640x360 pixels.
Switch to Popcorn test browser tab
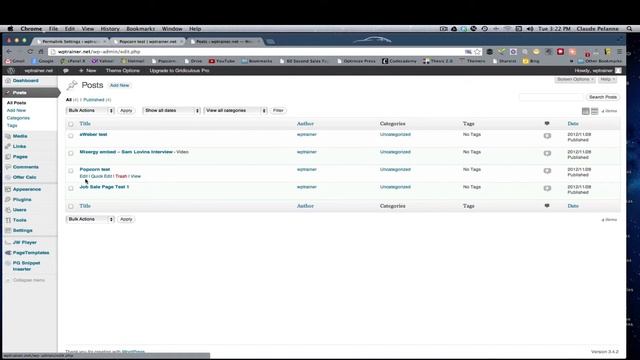(148, 42)
